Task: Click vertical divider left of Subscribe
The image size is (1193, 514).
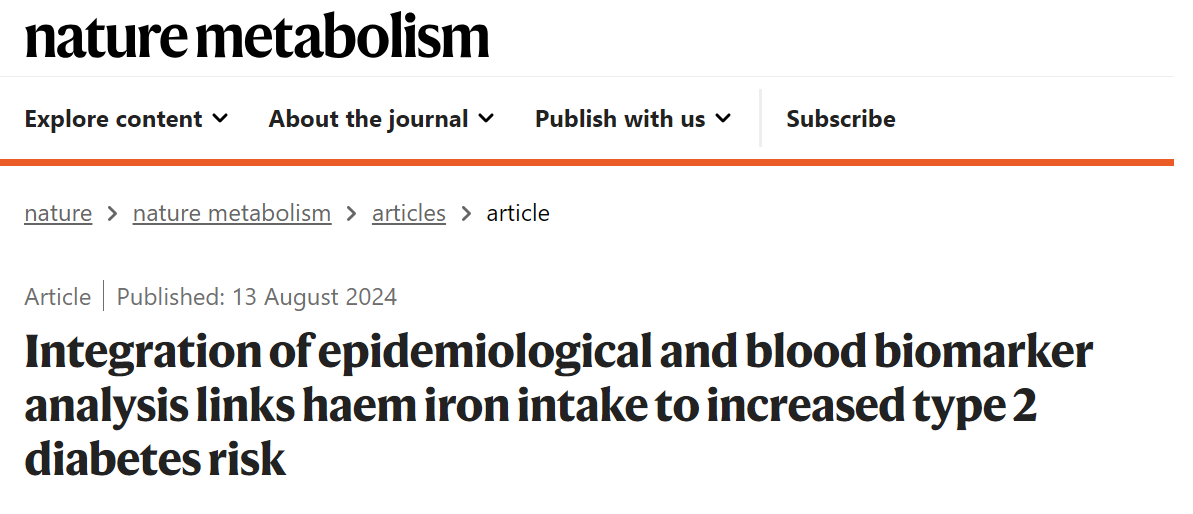Action: point(761,119)
